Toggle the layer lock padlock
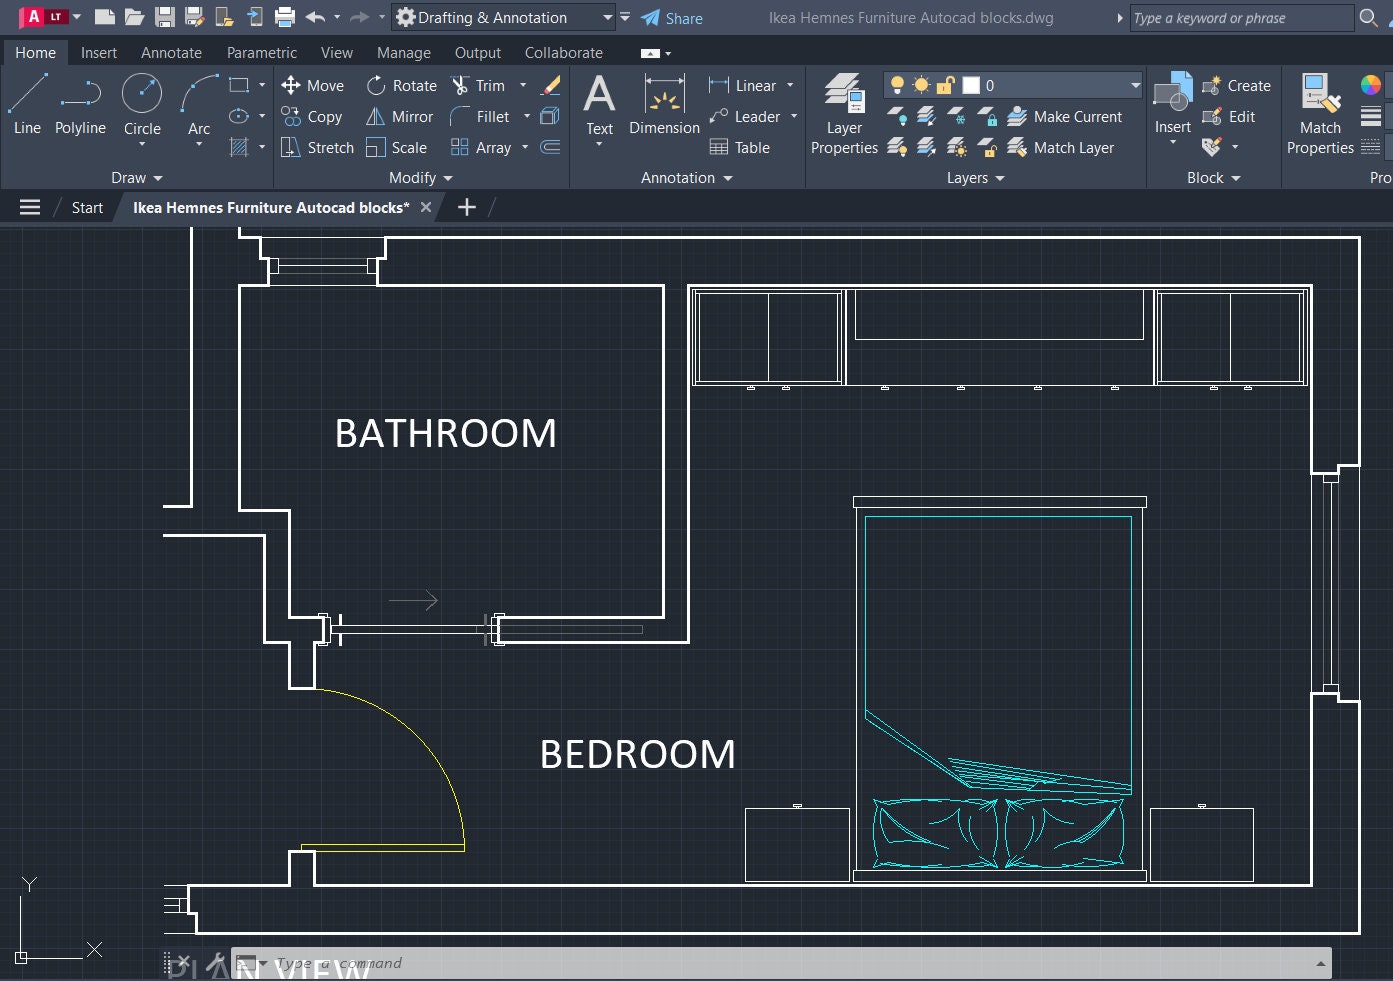 click(x=945, y=85)
